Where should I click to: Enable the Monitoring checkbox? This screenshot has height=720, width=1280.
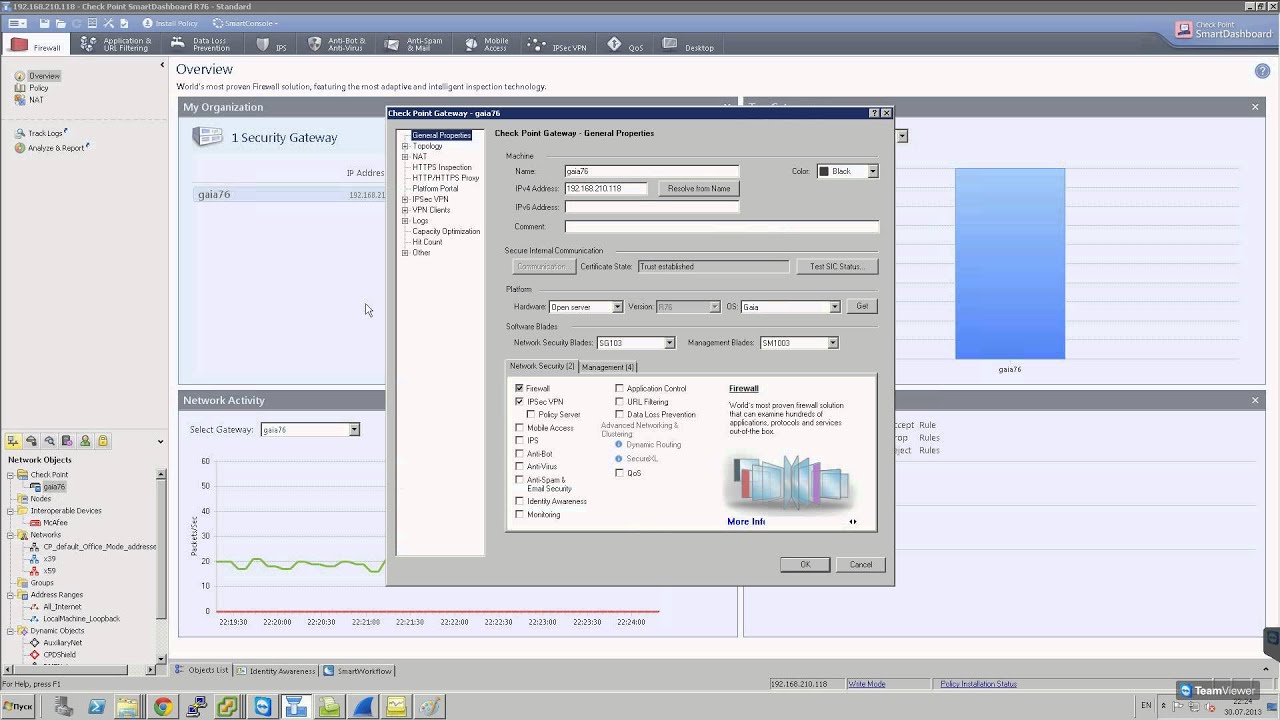click(519, 514)
